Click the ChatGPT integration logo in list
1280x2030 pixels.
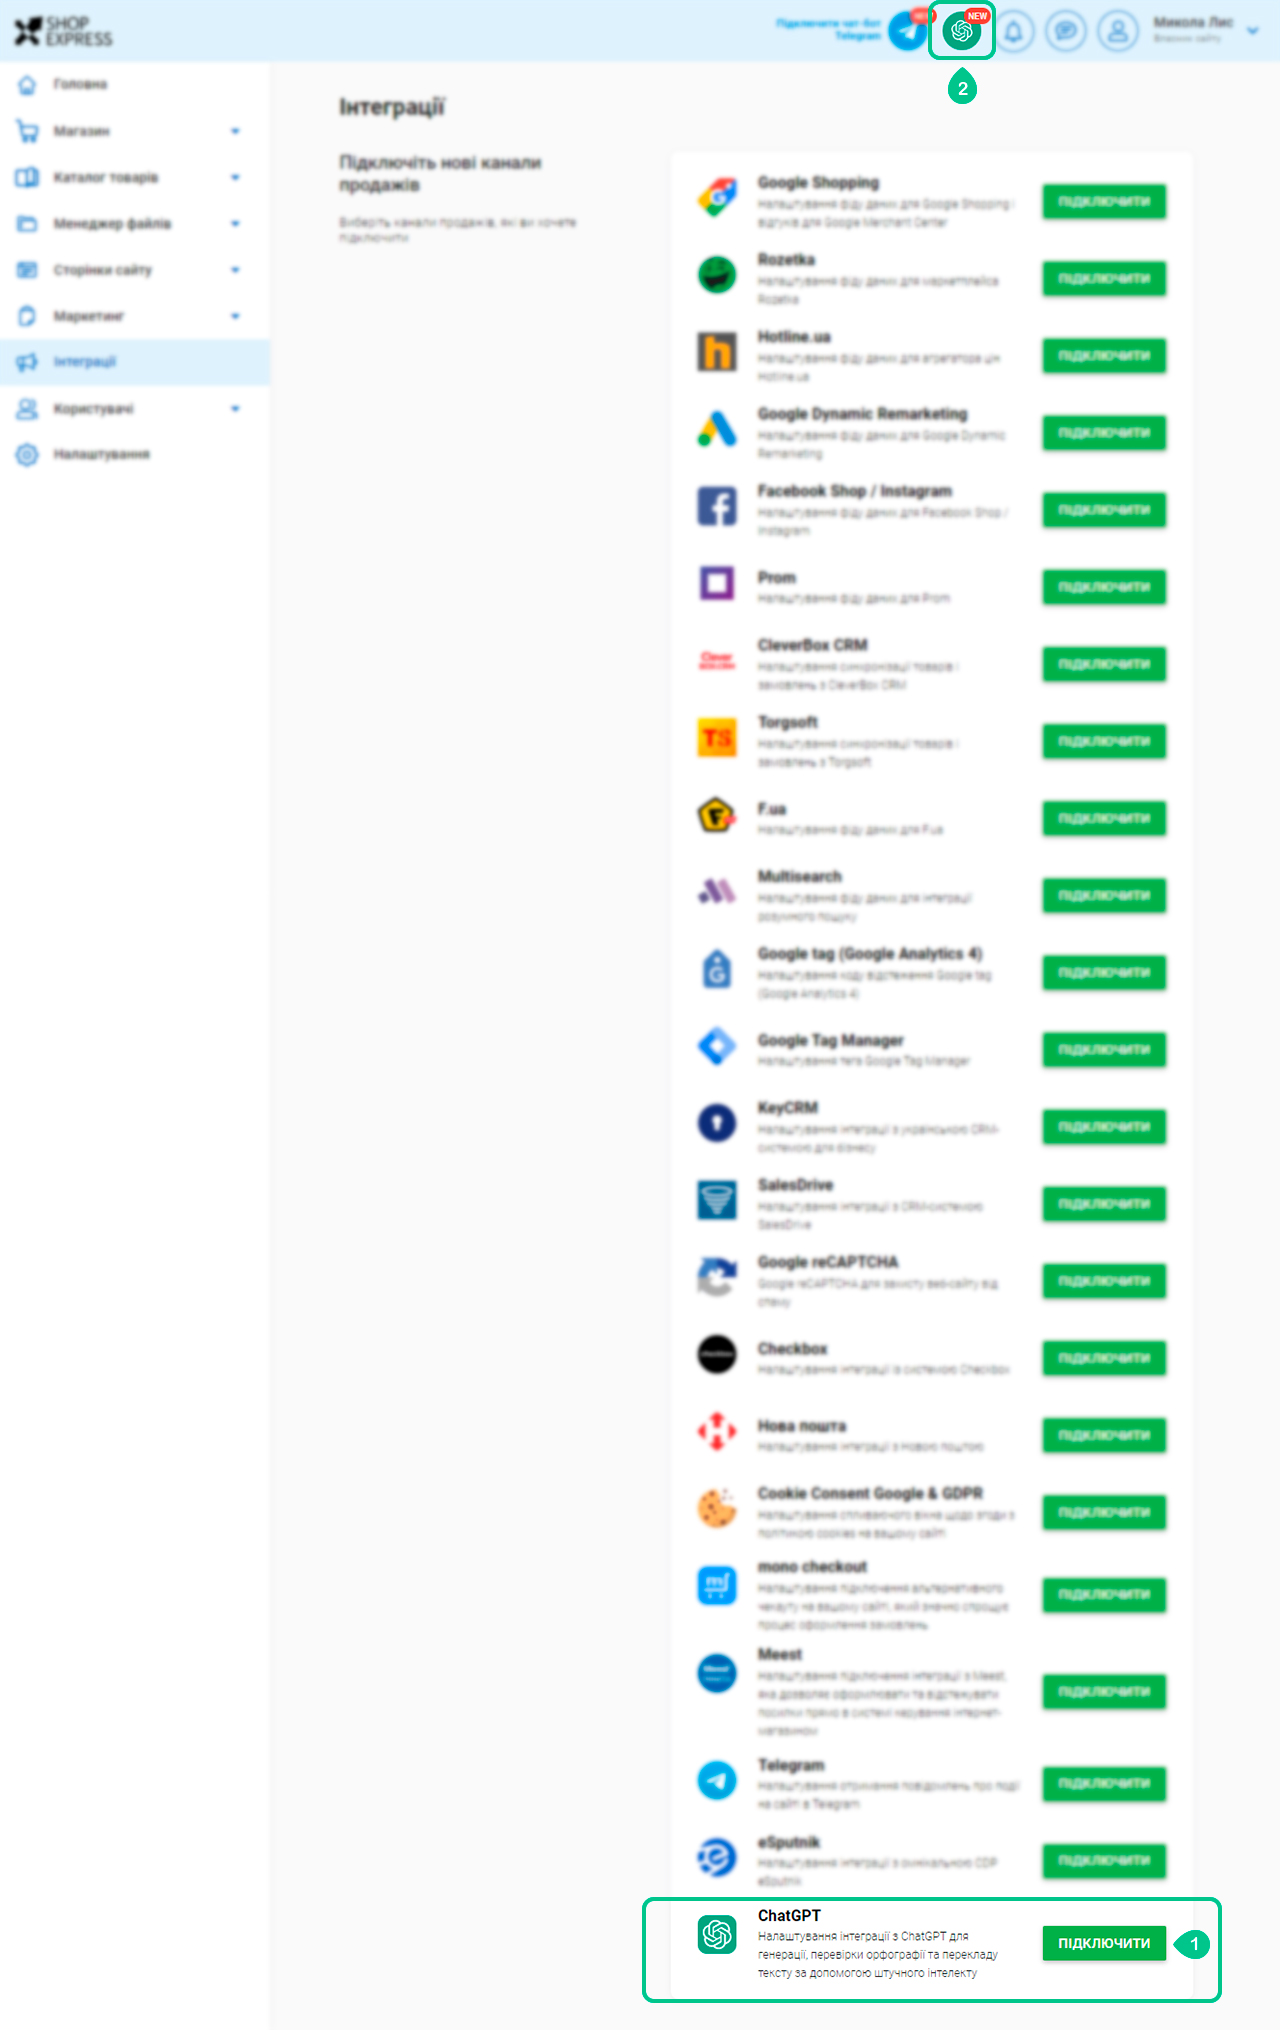[x=717, y=1934]
